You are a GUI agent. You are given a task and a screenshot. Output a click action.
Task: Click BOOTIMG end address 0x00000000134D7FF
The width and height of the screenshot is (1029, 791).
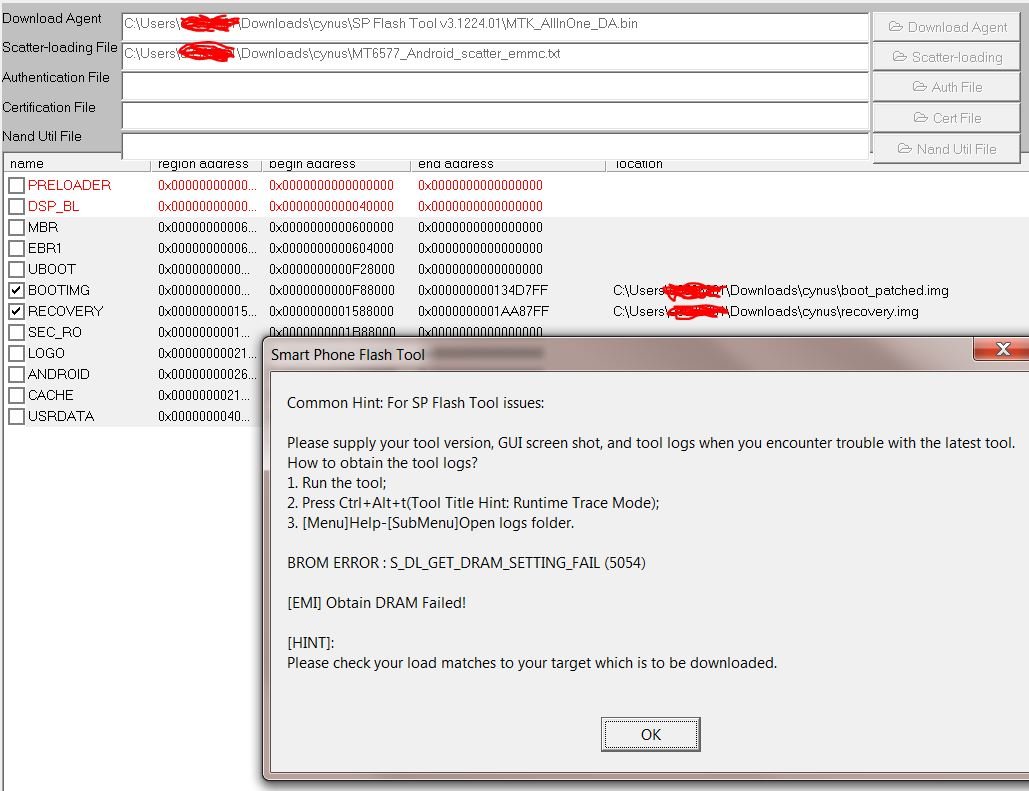[482, 291]
